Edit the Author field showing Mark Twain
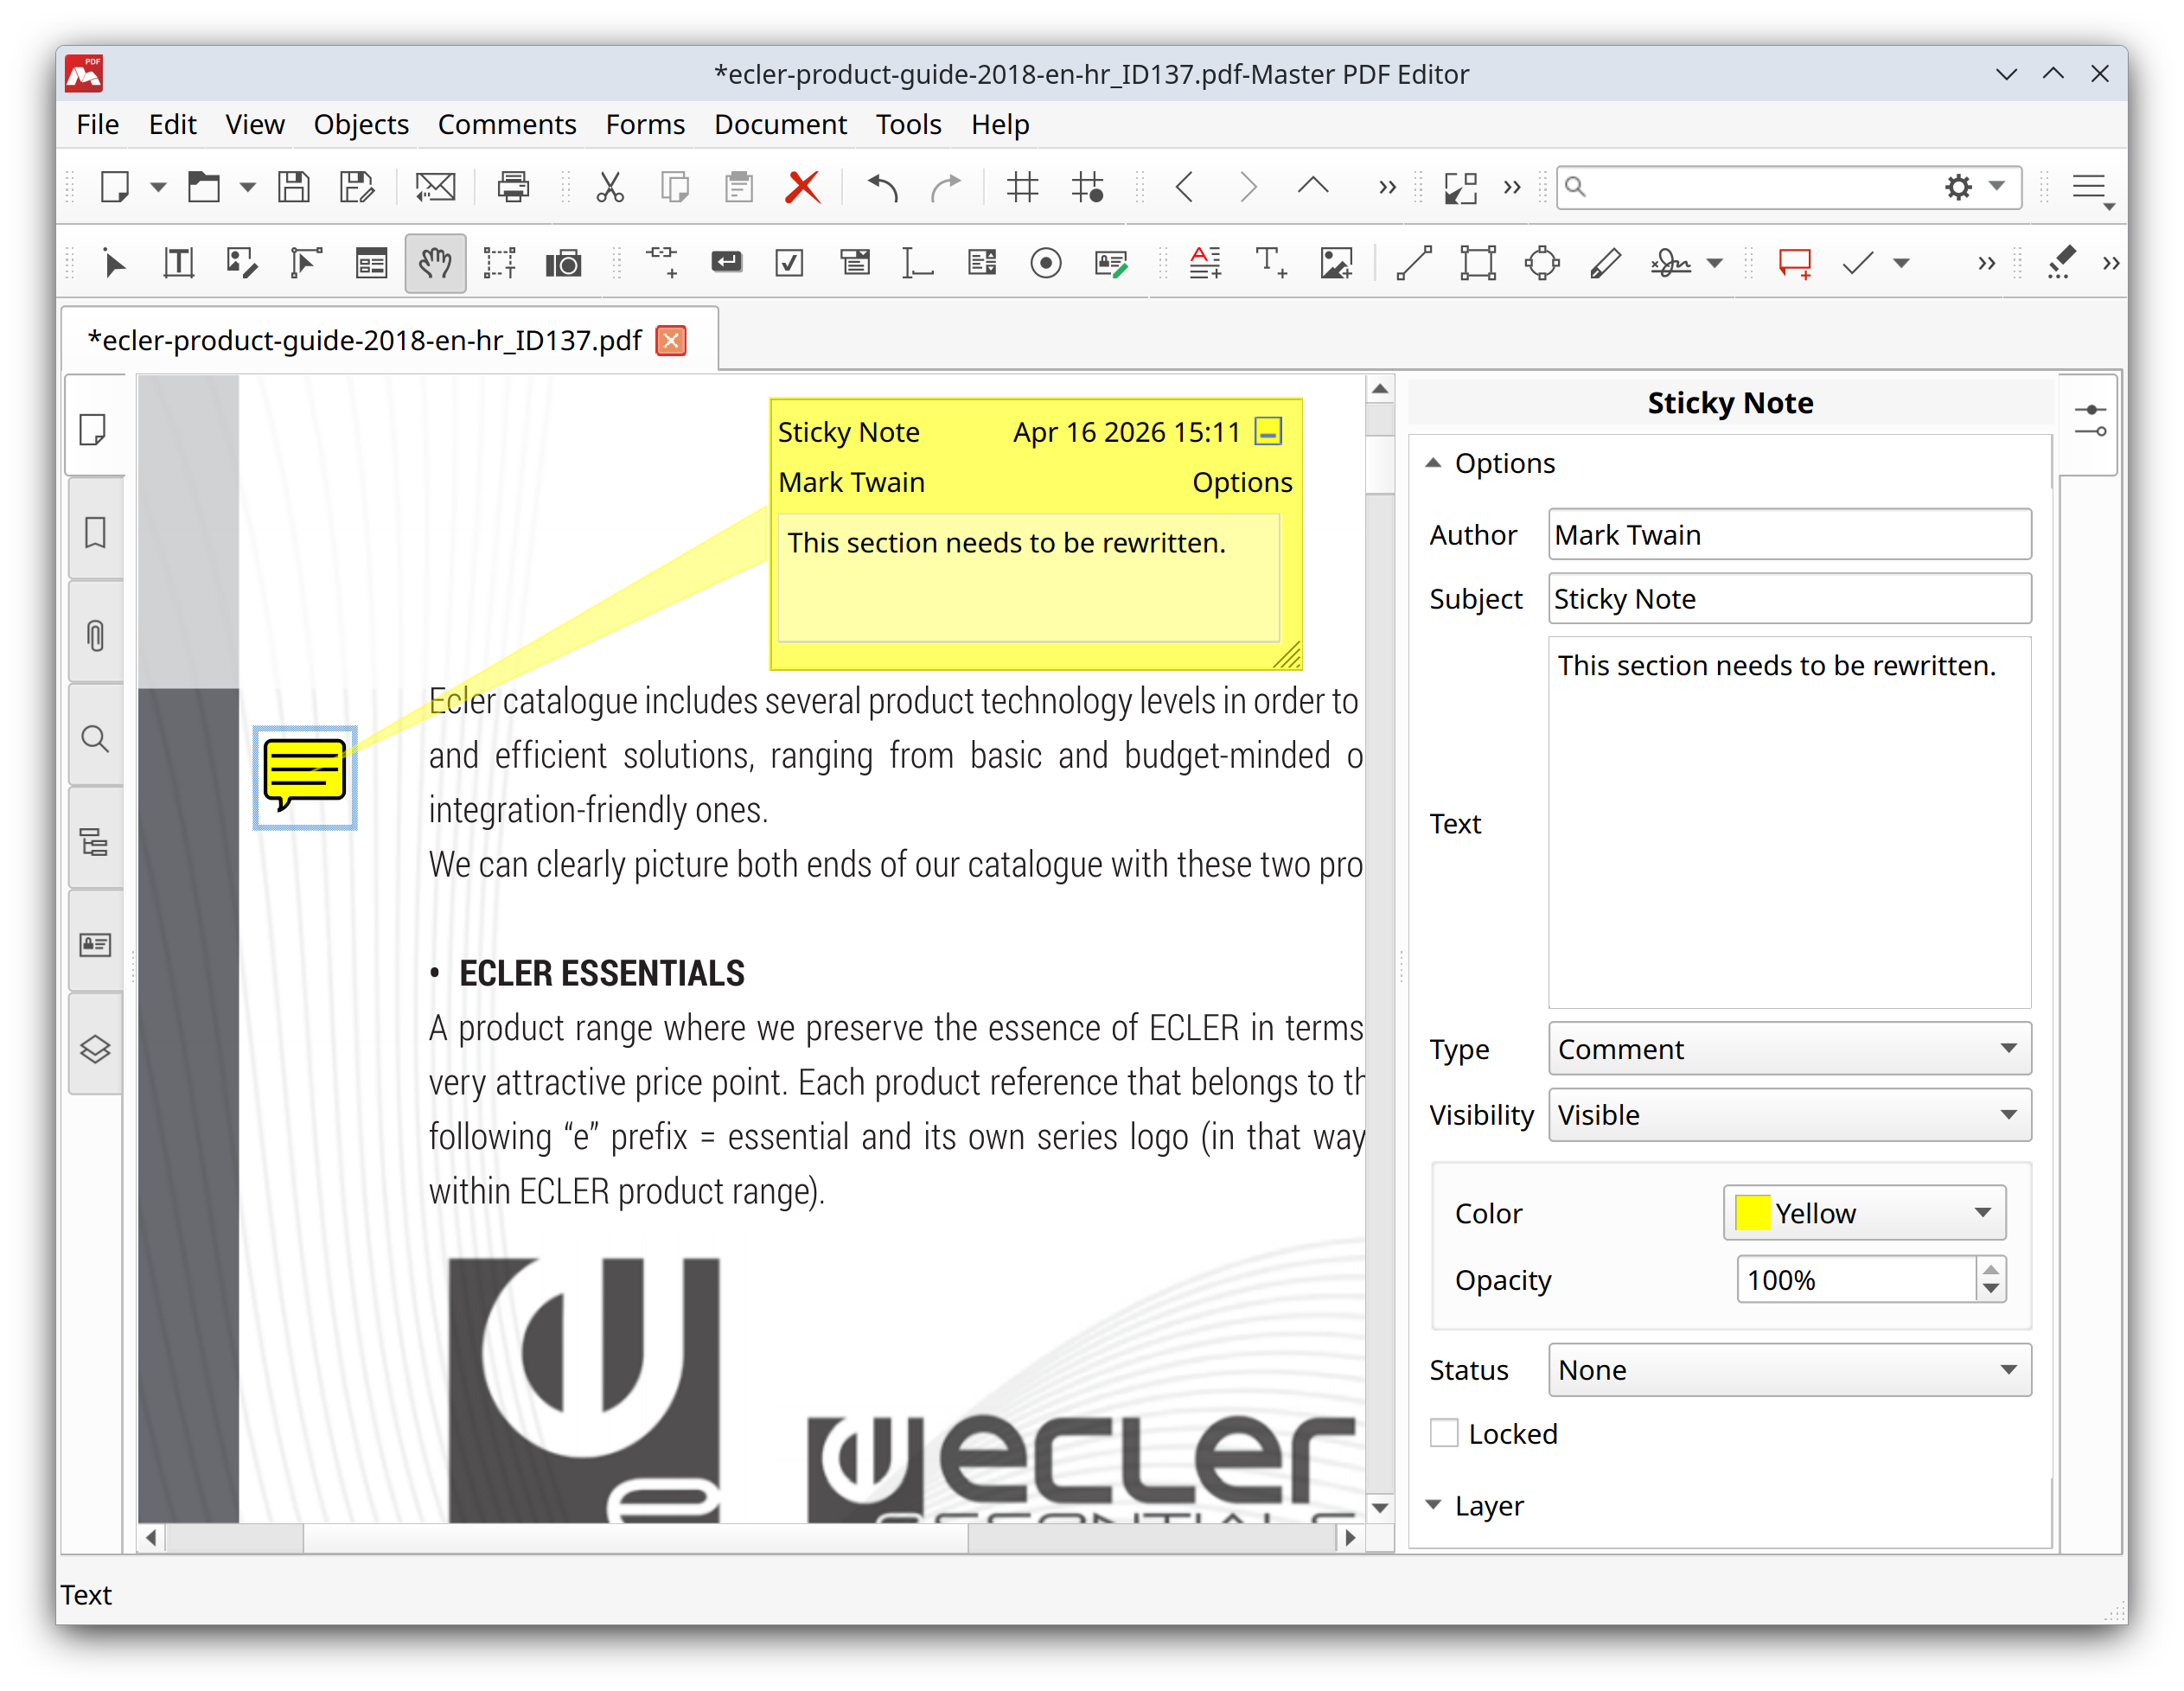This screenshot has height=1691, width=2184. [1789, 534]
